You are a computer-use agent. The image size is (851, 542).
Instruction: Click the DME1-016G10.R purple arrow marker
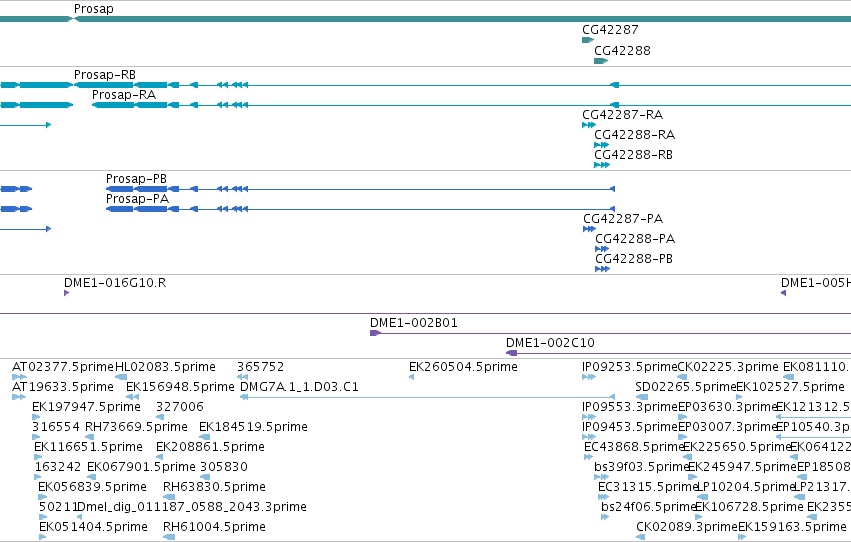click(x=66, y=293)
